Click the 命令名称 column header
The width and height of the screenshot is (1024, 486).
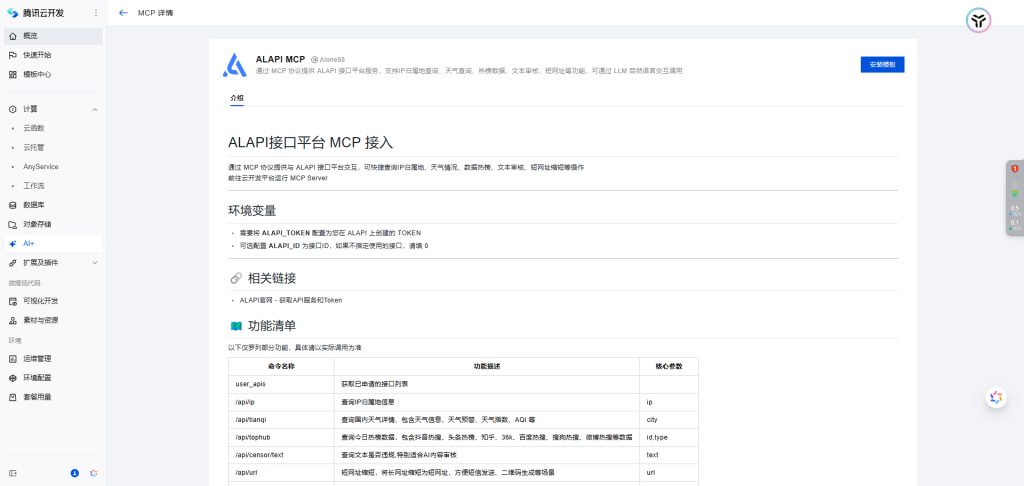[x=281, y=366]
